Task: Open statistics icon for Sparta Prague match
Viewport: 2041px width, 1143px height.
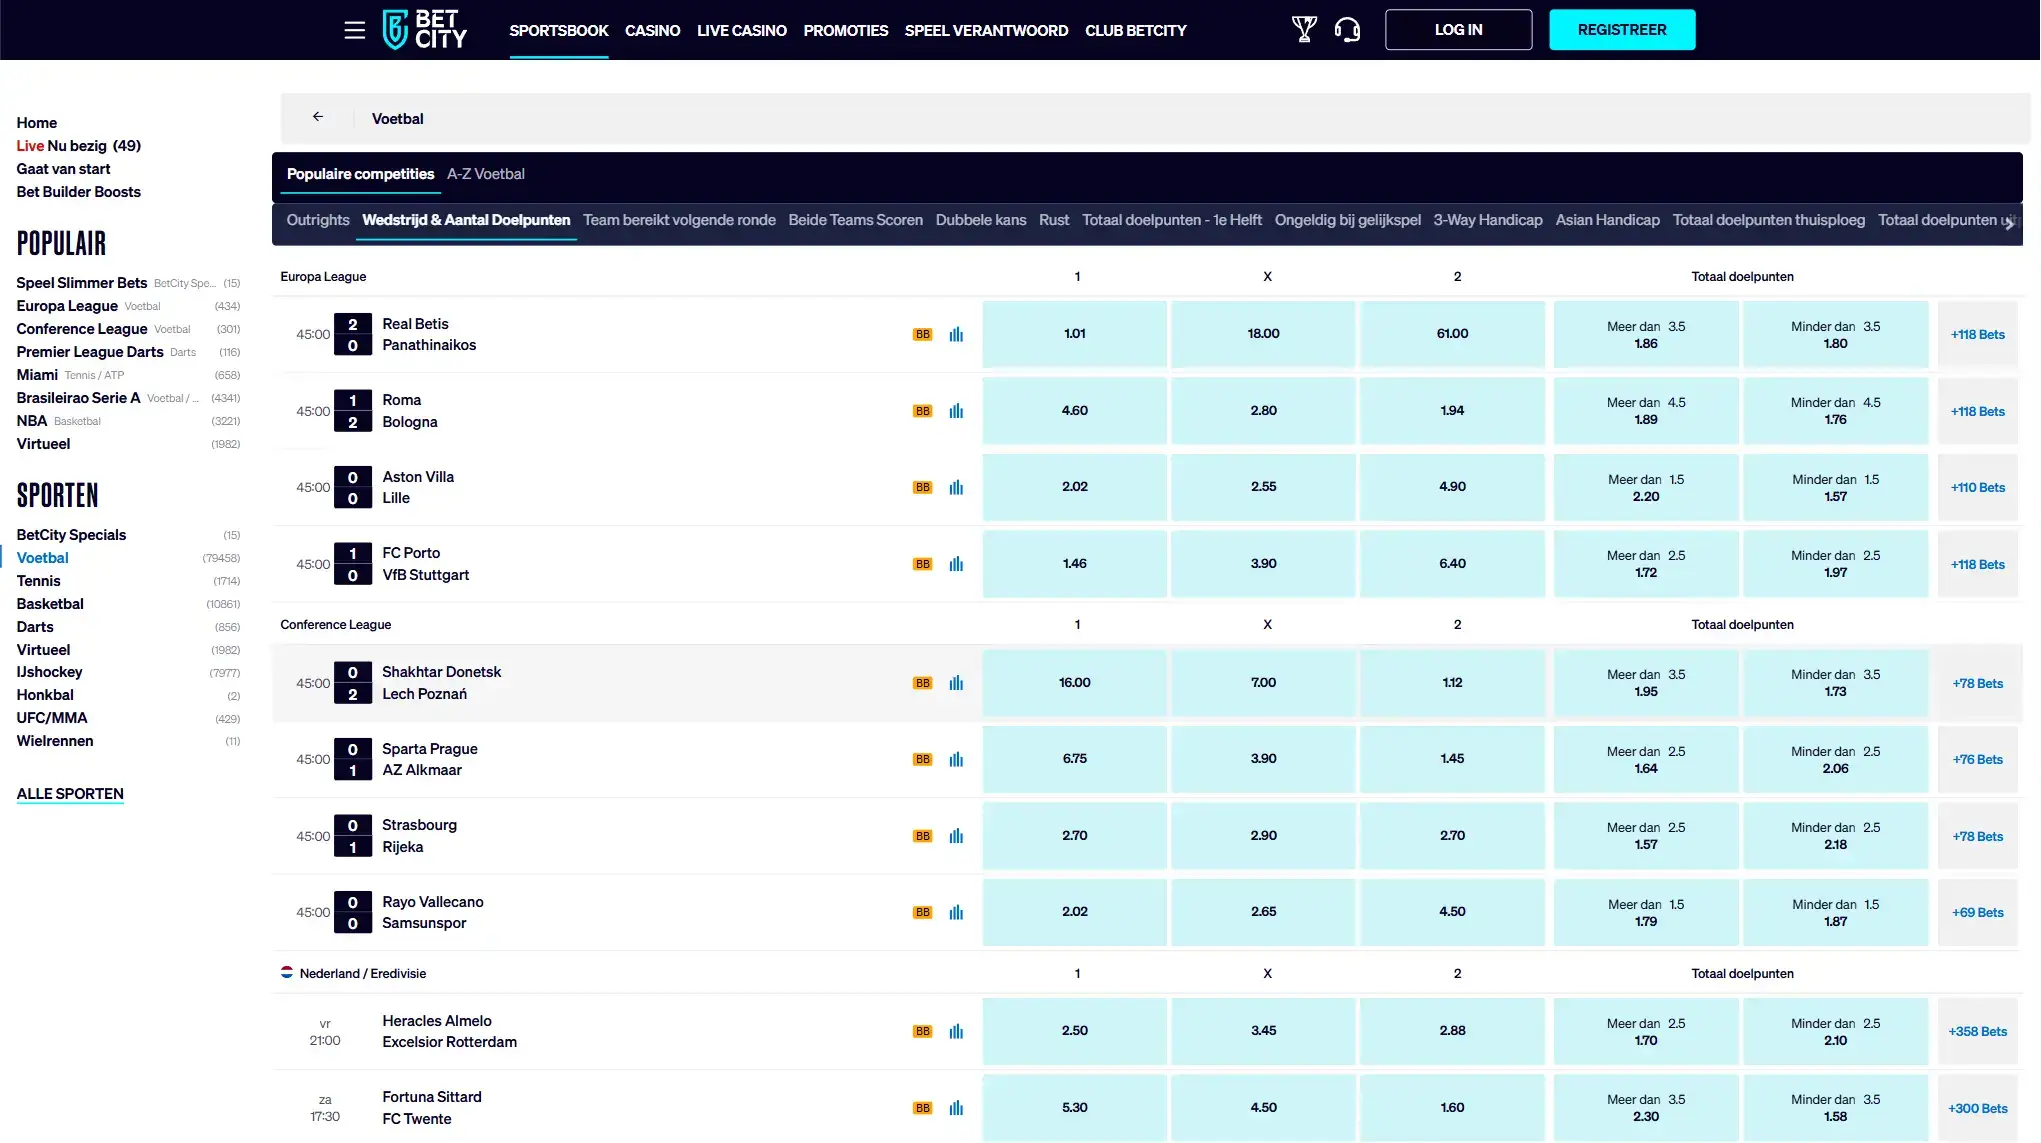Action: click(x=956, y=760)
